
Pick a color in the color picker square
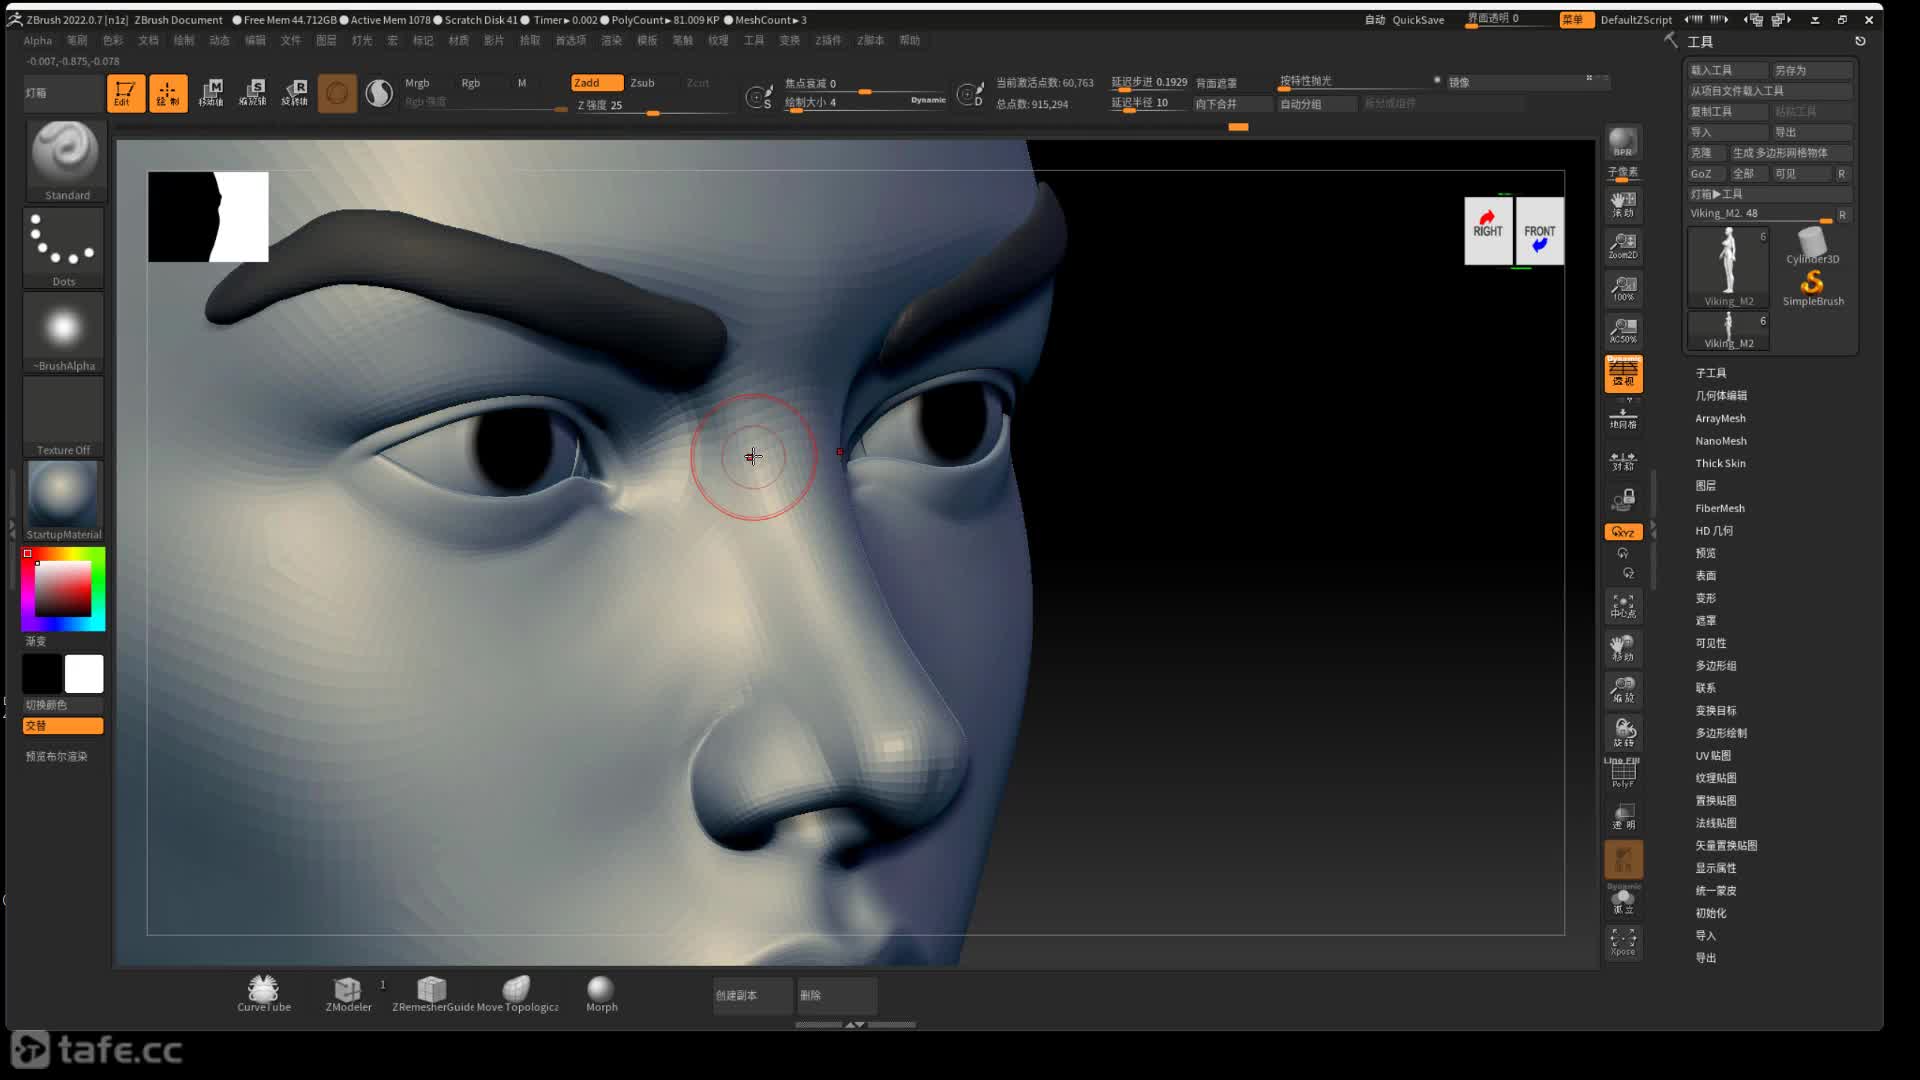pos(63,588)
